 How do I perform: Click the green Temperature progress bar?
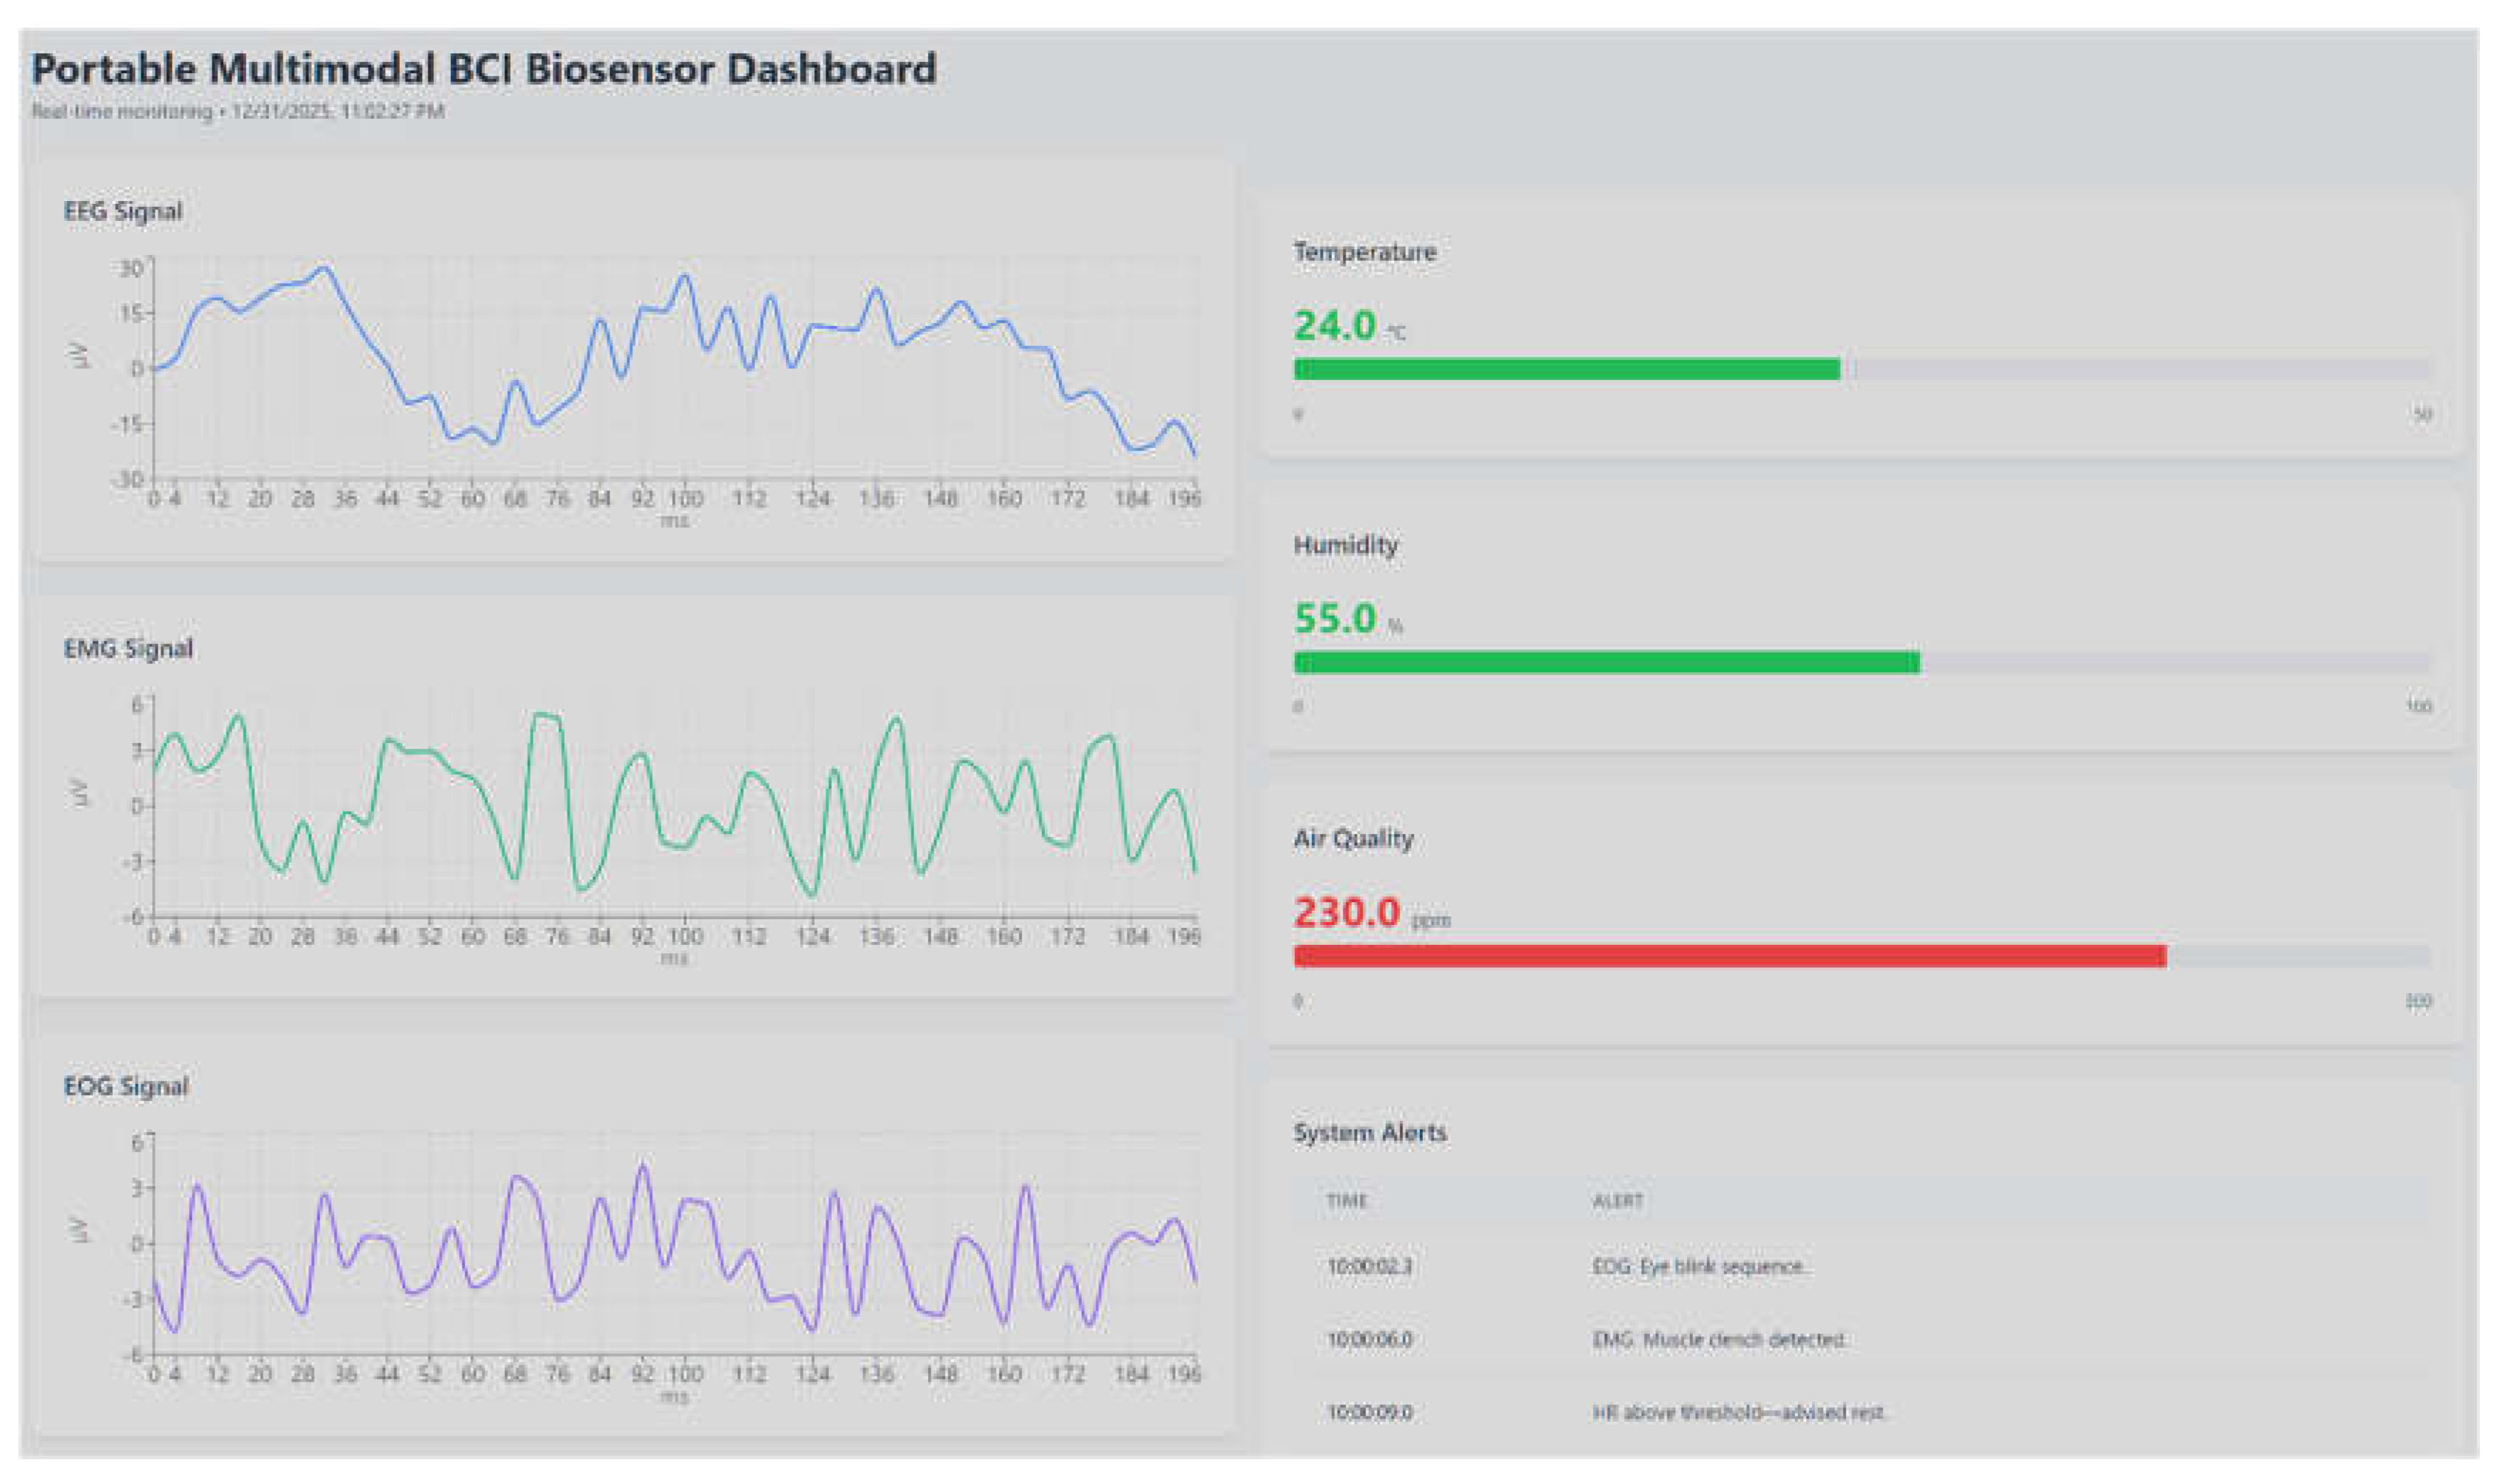(1566, 369)
